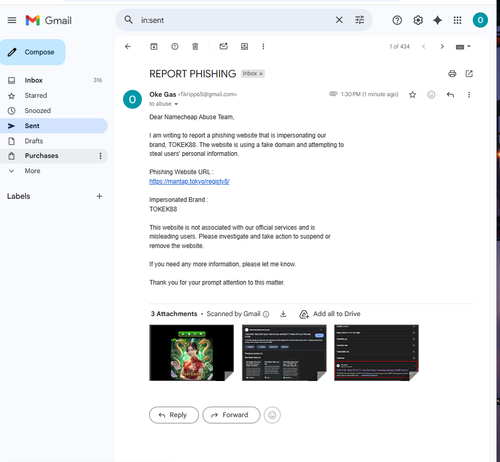Viewport: 500px width, 462px height.
Task: Download all attachments icon
Action: 283,314
